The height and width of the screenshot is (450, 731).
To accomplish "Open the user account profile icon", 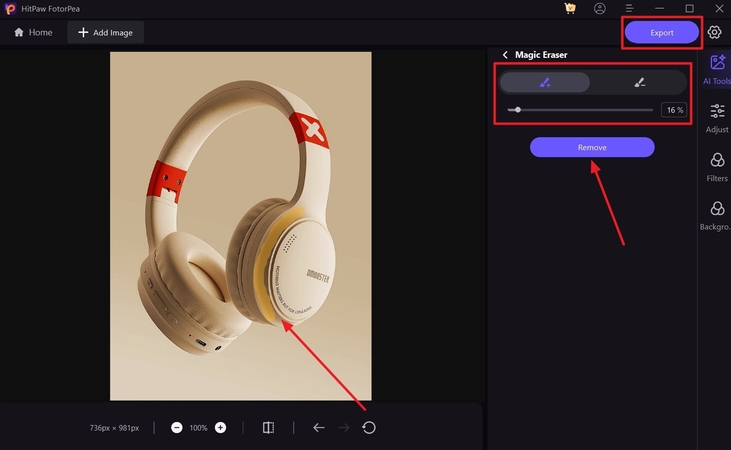I will click(x=600, y=8).
